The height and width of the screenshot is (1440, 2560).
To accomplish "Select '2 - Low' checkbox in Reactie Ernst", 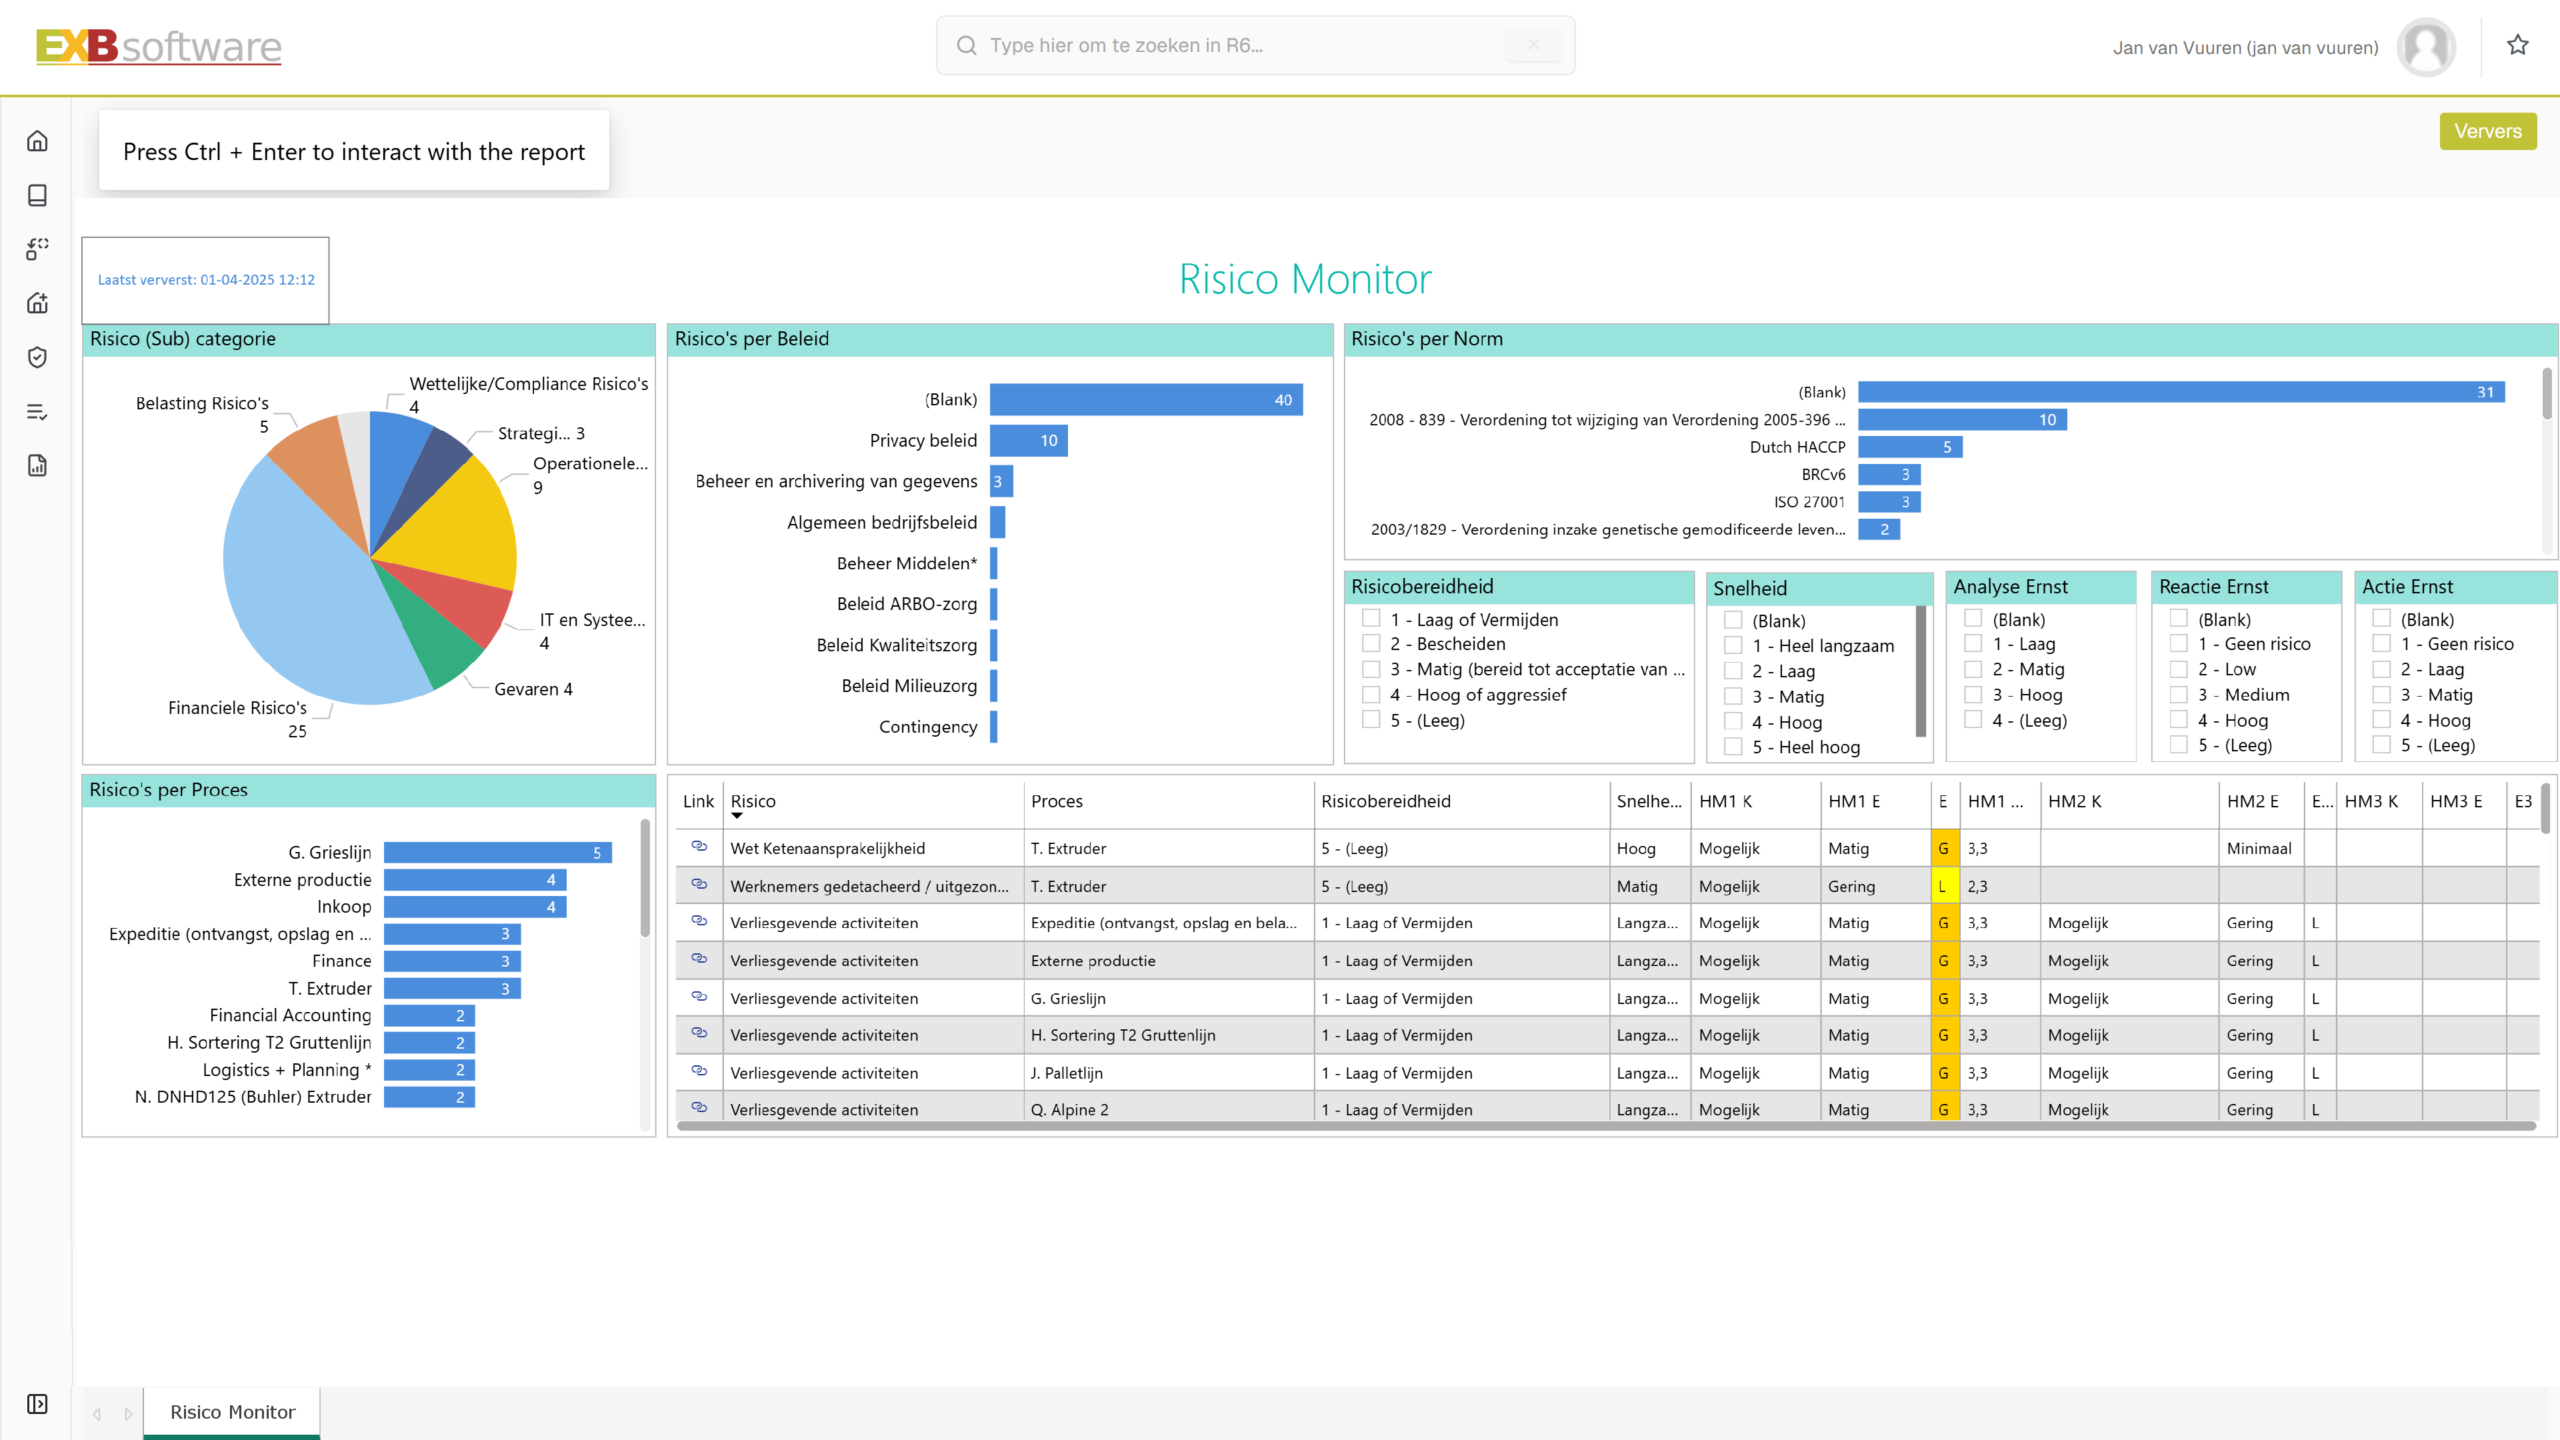I will 2178,669.
